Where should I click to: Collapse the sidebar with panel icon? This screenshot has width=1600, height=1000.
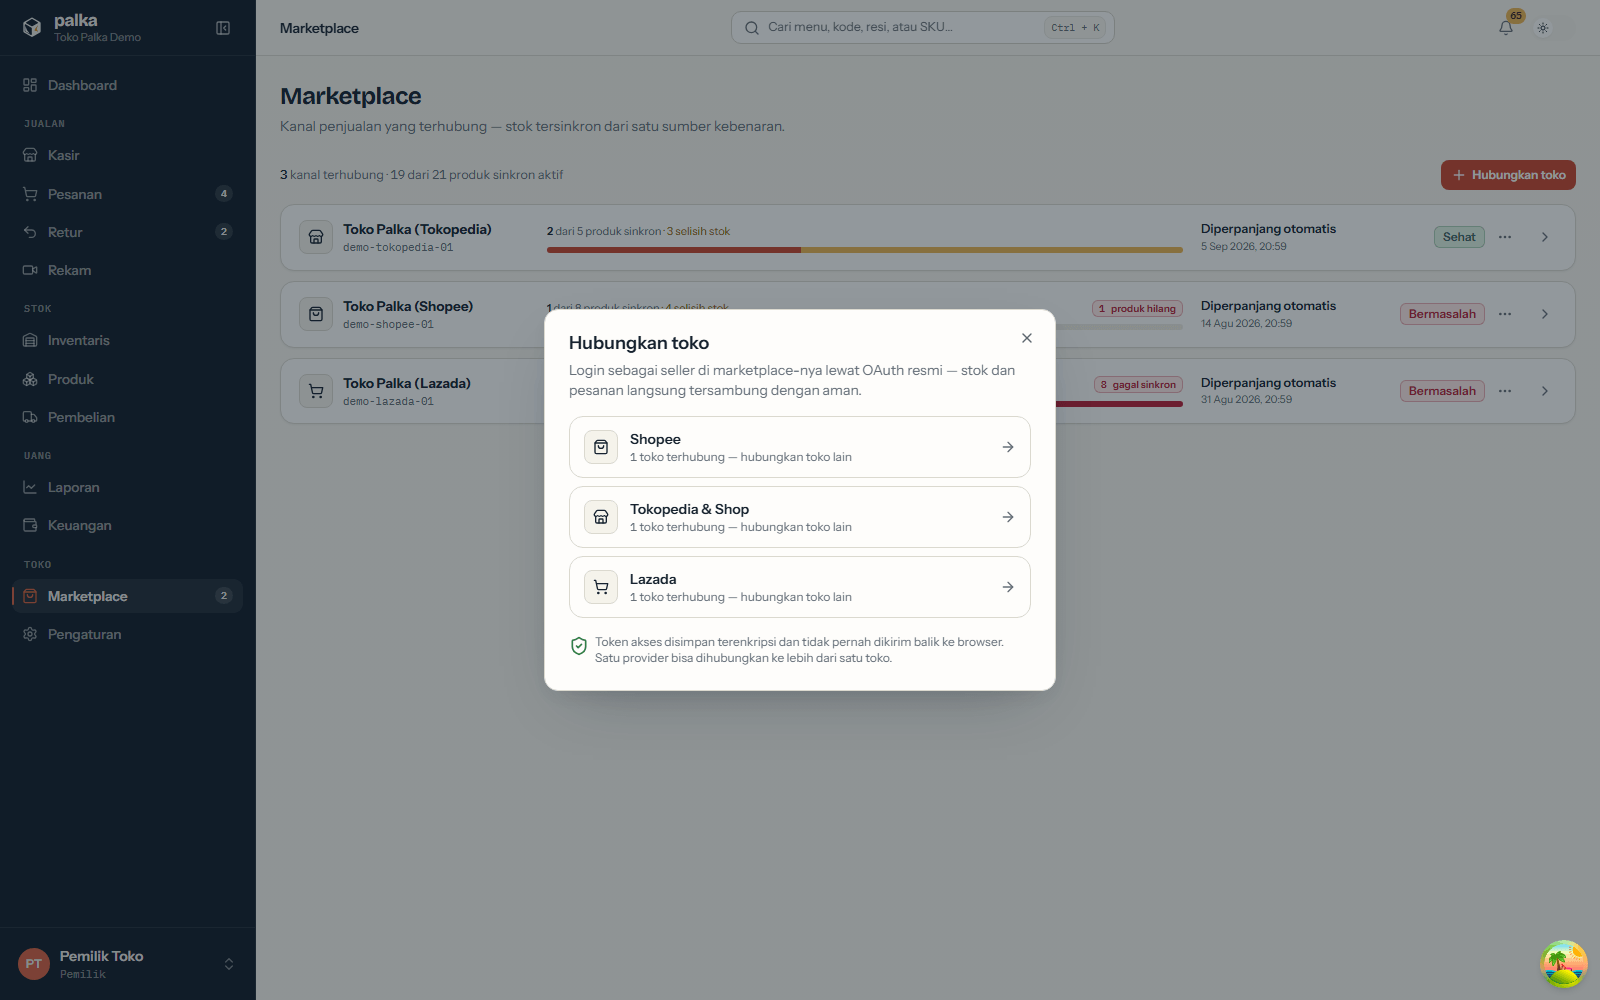tap(223, 28)
